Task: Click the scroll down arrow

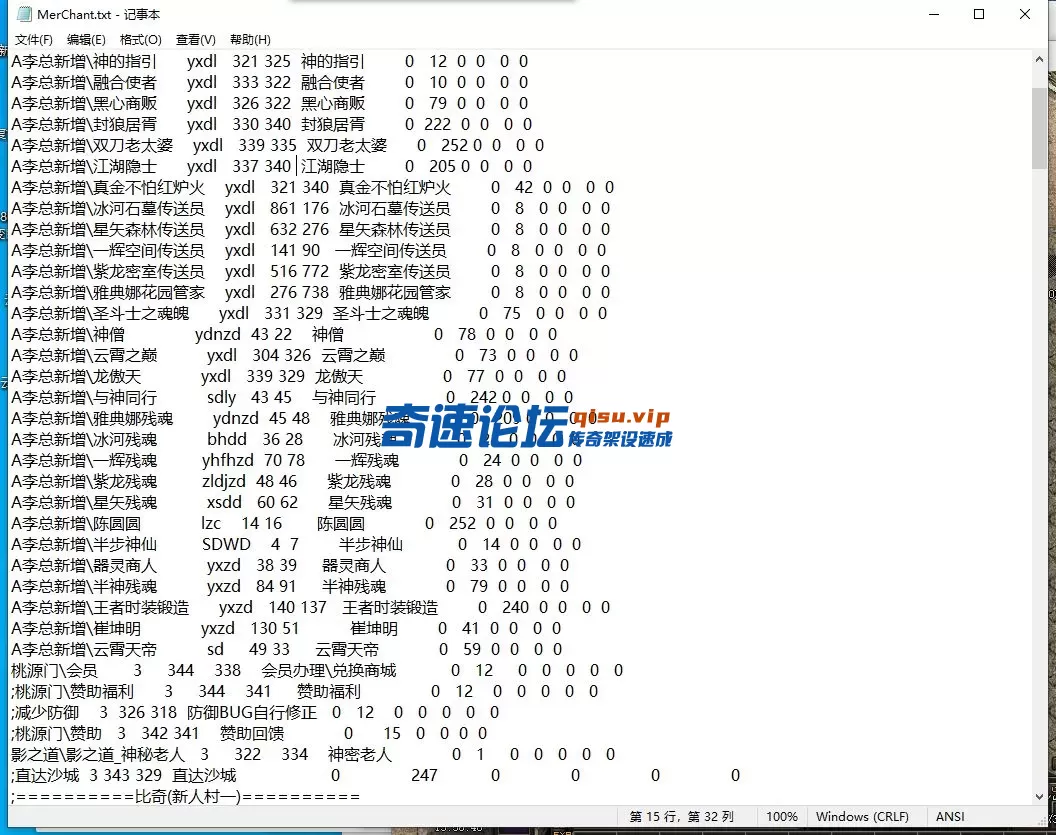Action: click(1039, 797)
